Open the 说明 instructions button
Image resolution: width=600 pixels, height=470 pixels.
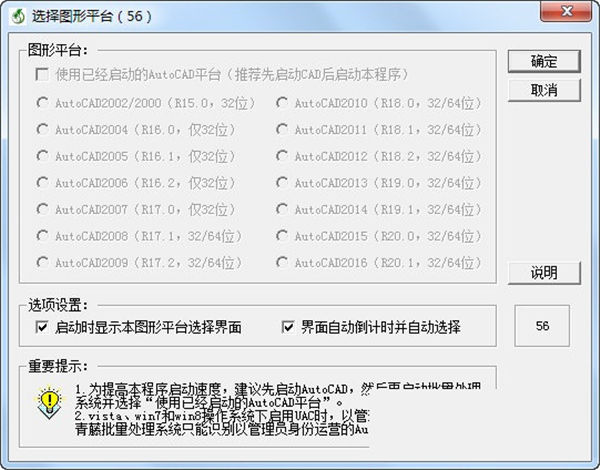click(x=544, y=273)
